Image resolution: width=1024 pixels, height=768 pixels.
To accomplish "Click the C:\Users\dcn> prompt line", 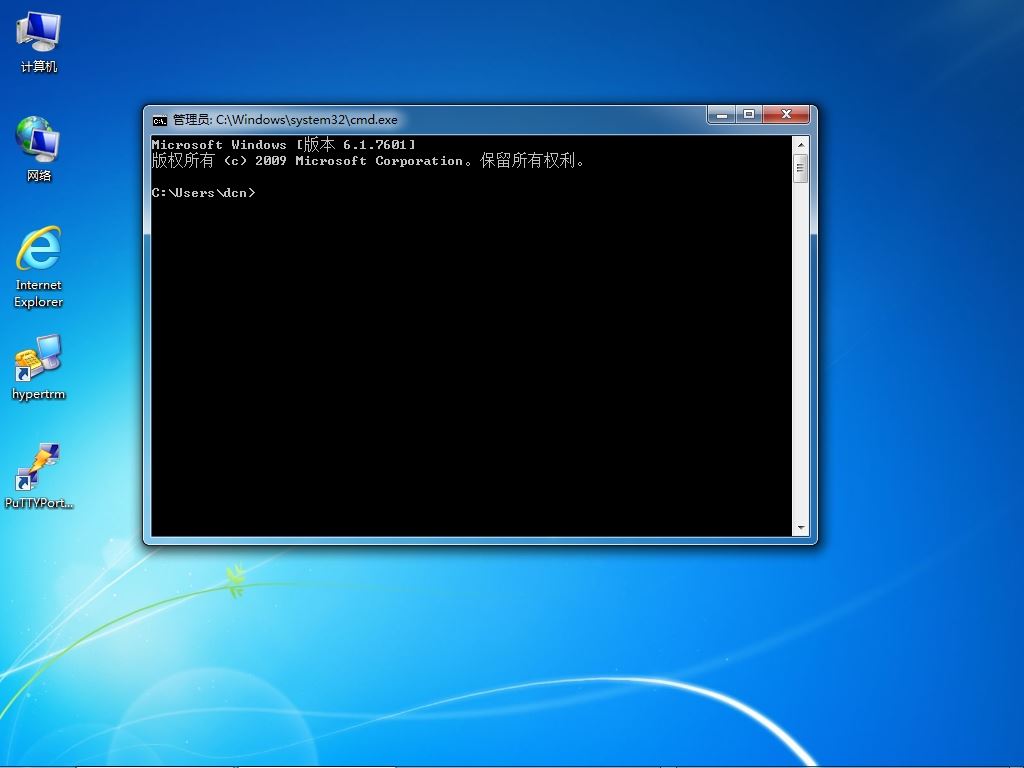I will 204,193.
